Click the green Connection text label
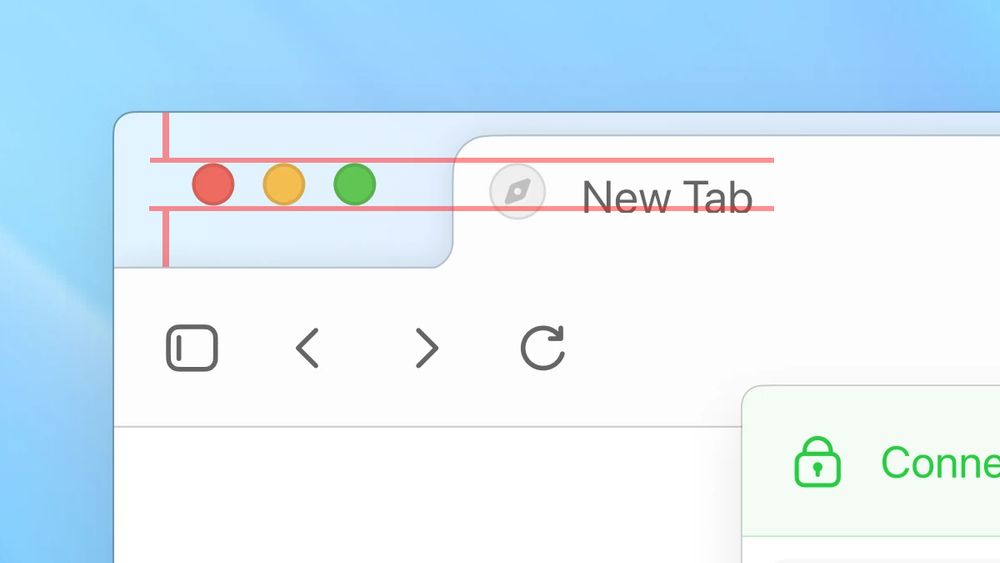Image resolution: width=1000 pixels, height=563 pixels. pos(940,462)
